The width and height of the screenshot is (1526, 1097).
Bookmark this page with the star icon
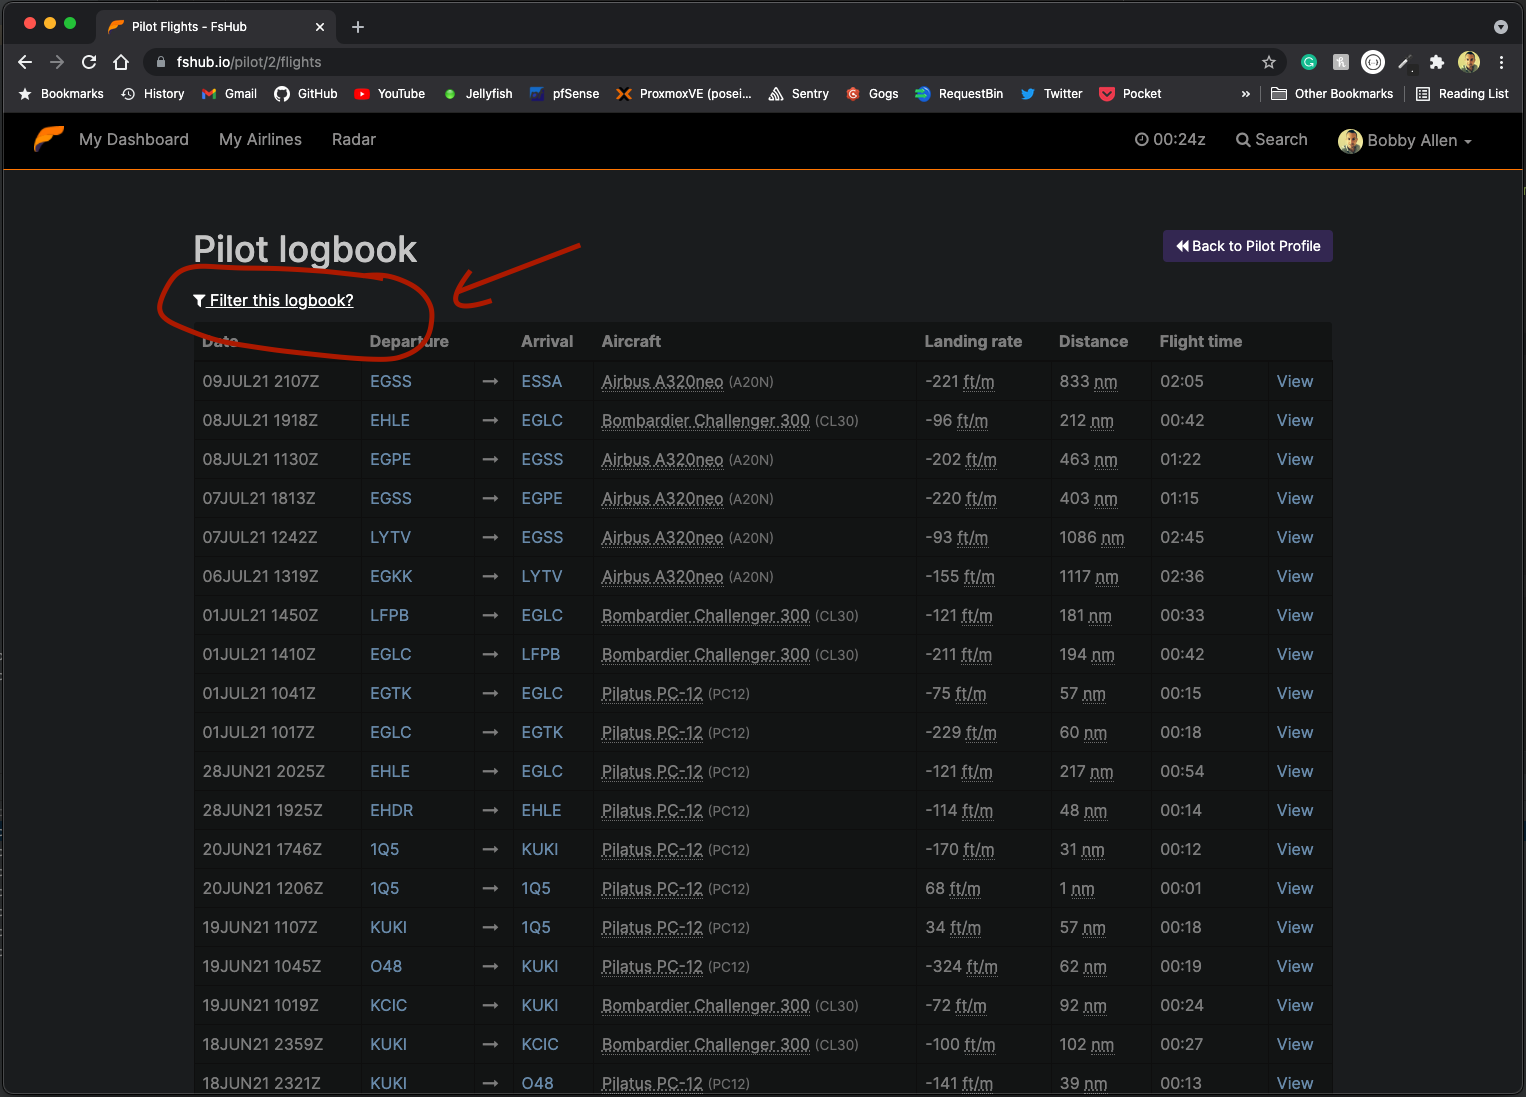1268,61
